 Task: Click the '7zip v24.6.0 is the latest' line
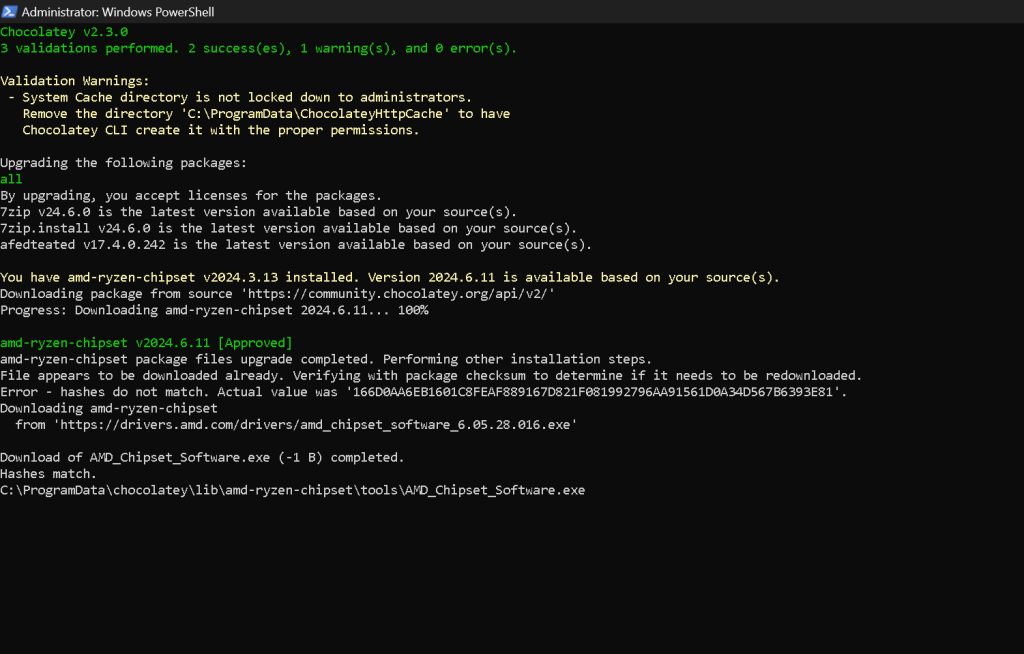coord(259,212)
